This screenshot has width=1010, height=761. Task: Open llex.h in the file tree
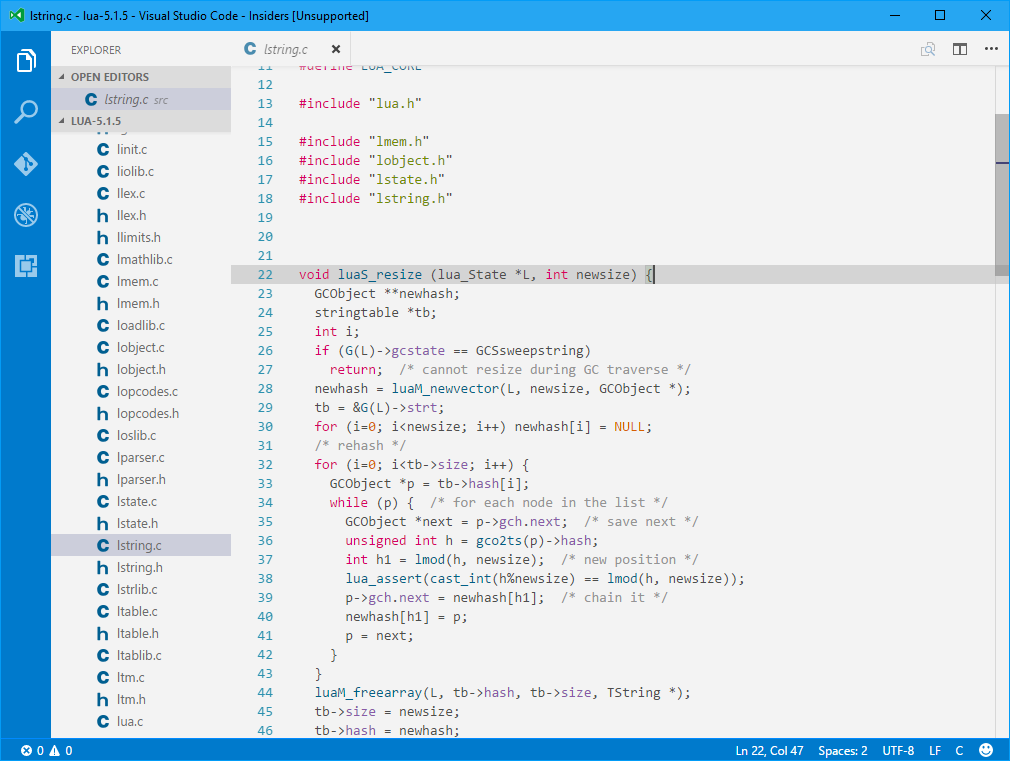click(141, 215)
